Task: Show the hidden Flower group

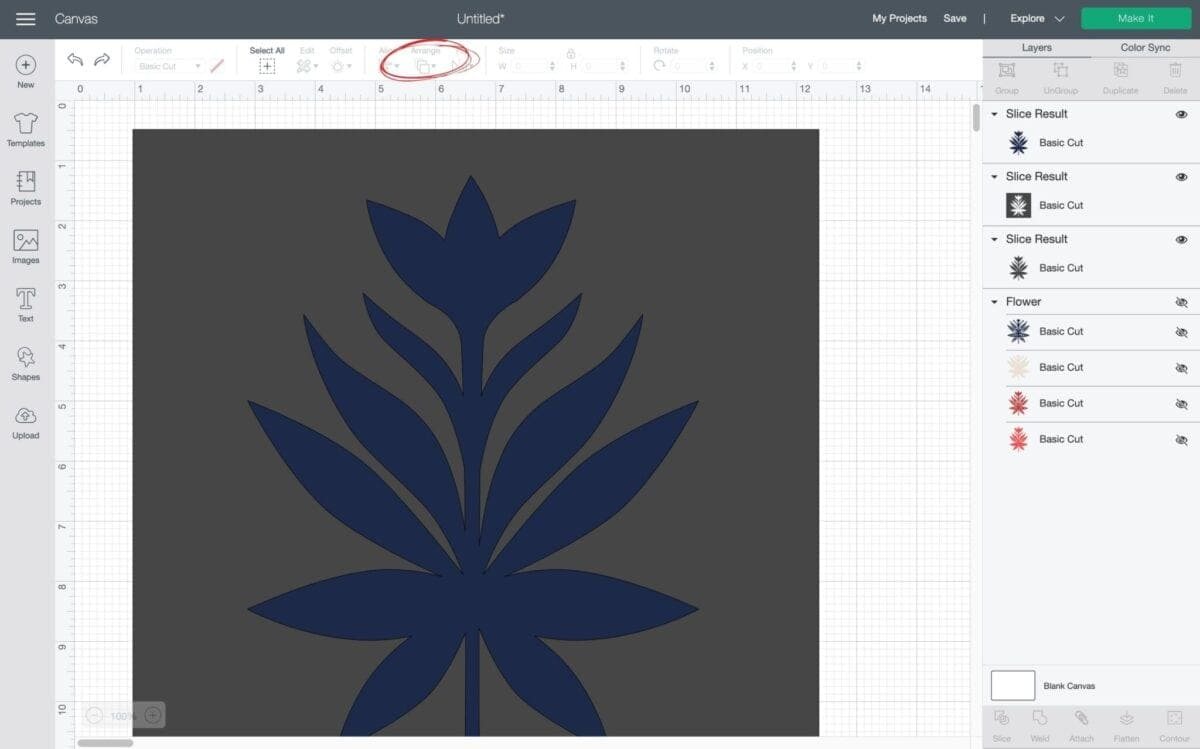Action: (1181, 302)
